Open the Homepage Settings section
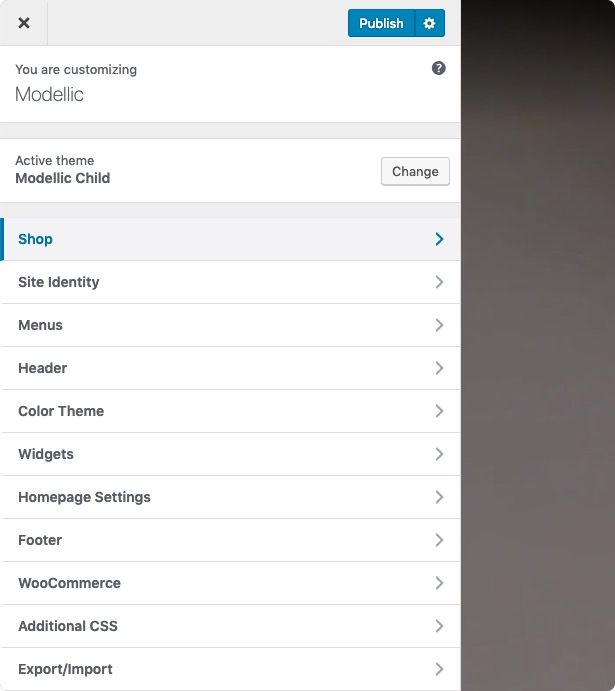The image size is (615, 691). (230, 497)
